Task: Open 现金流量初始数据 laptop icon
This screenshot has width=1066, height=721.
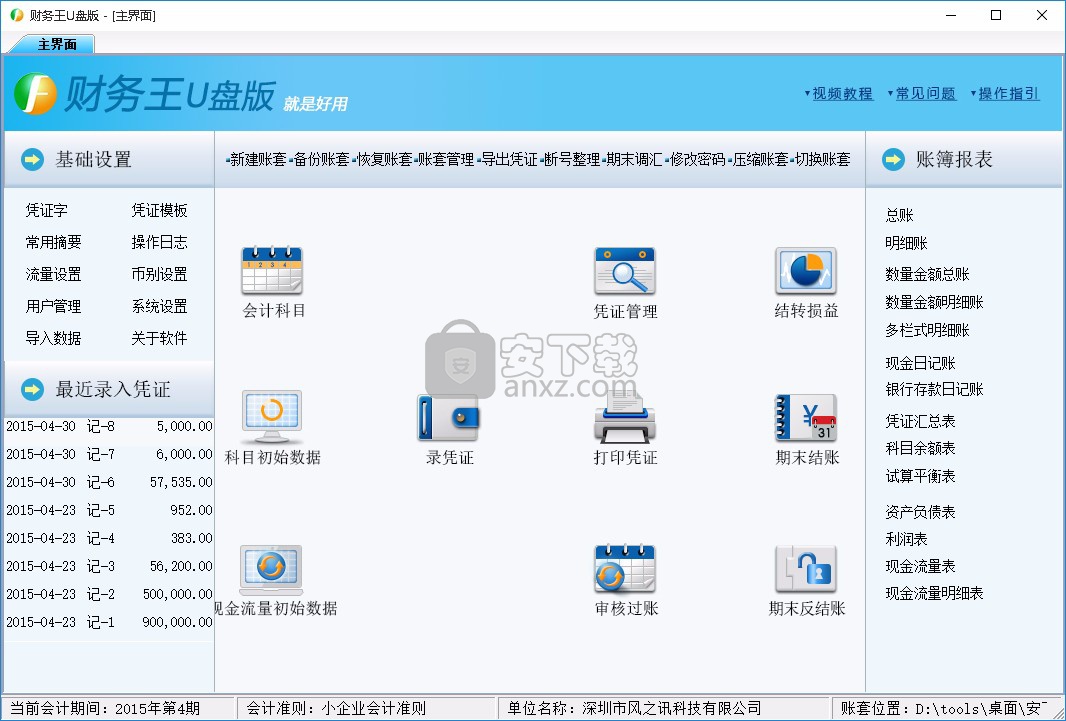Action: point(271,569)
